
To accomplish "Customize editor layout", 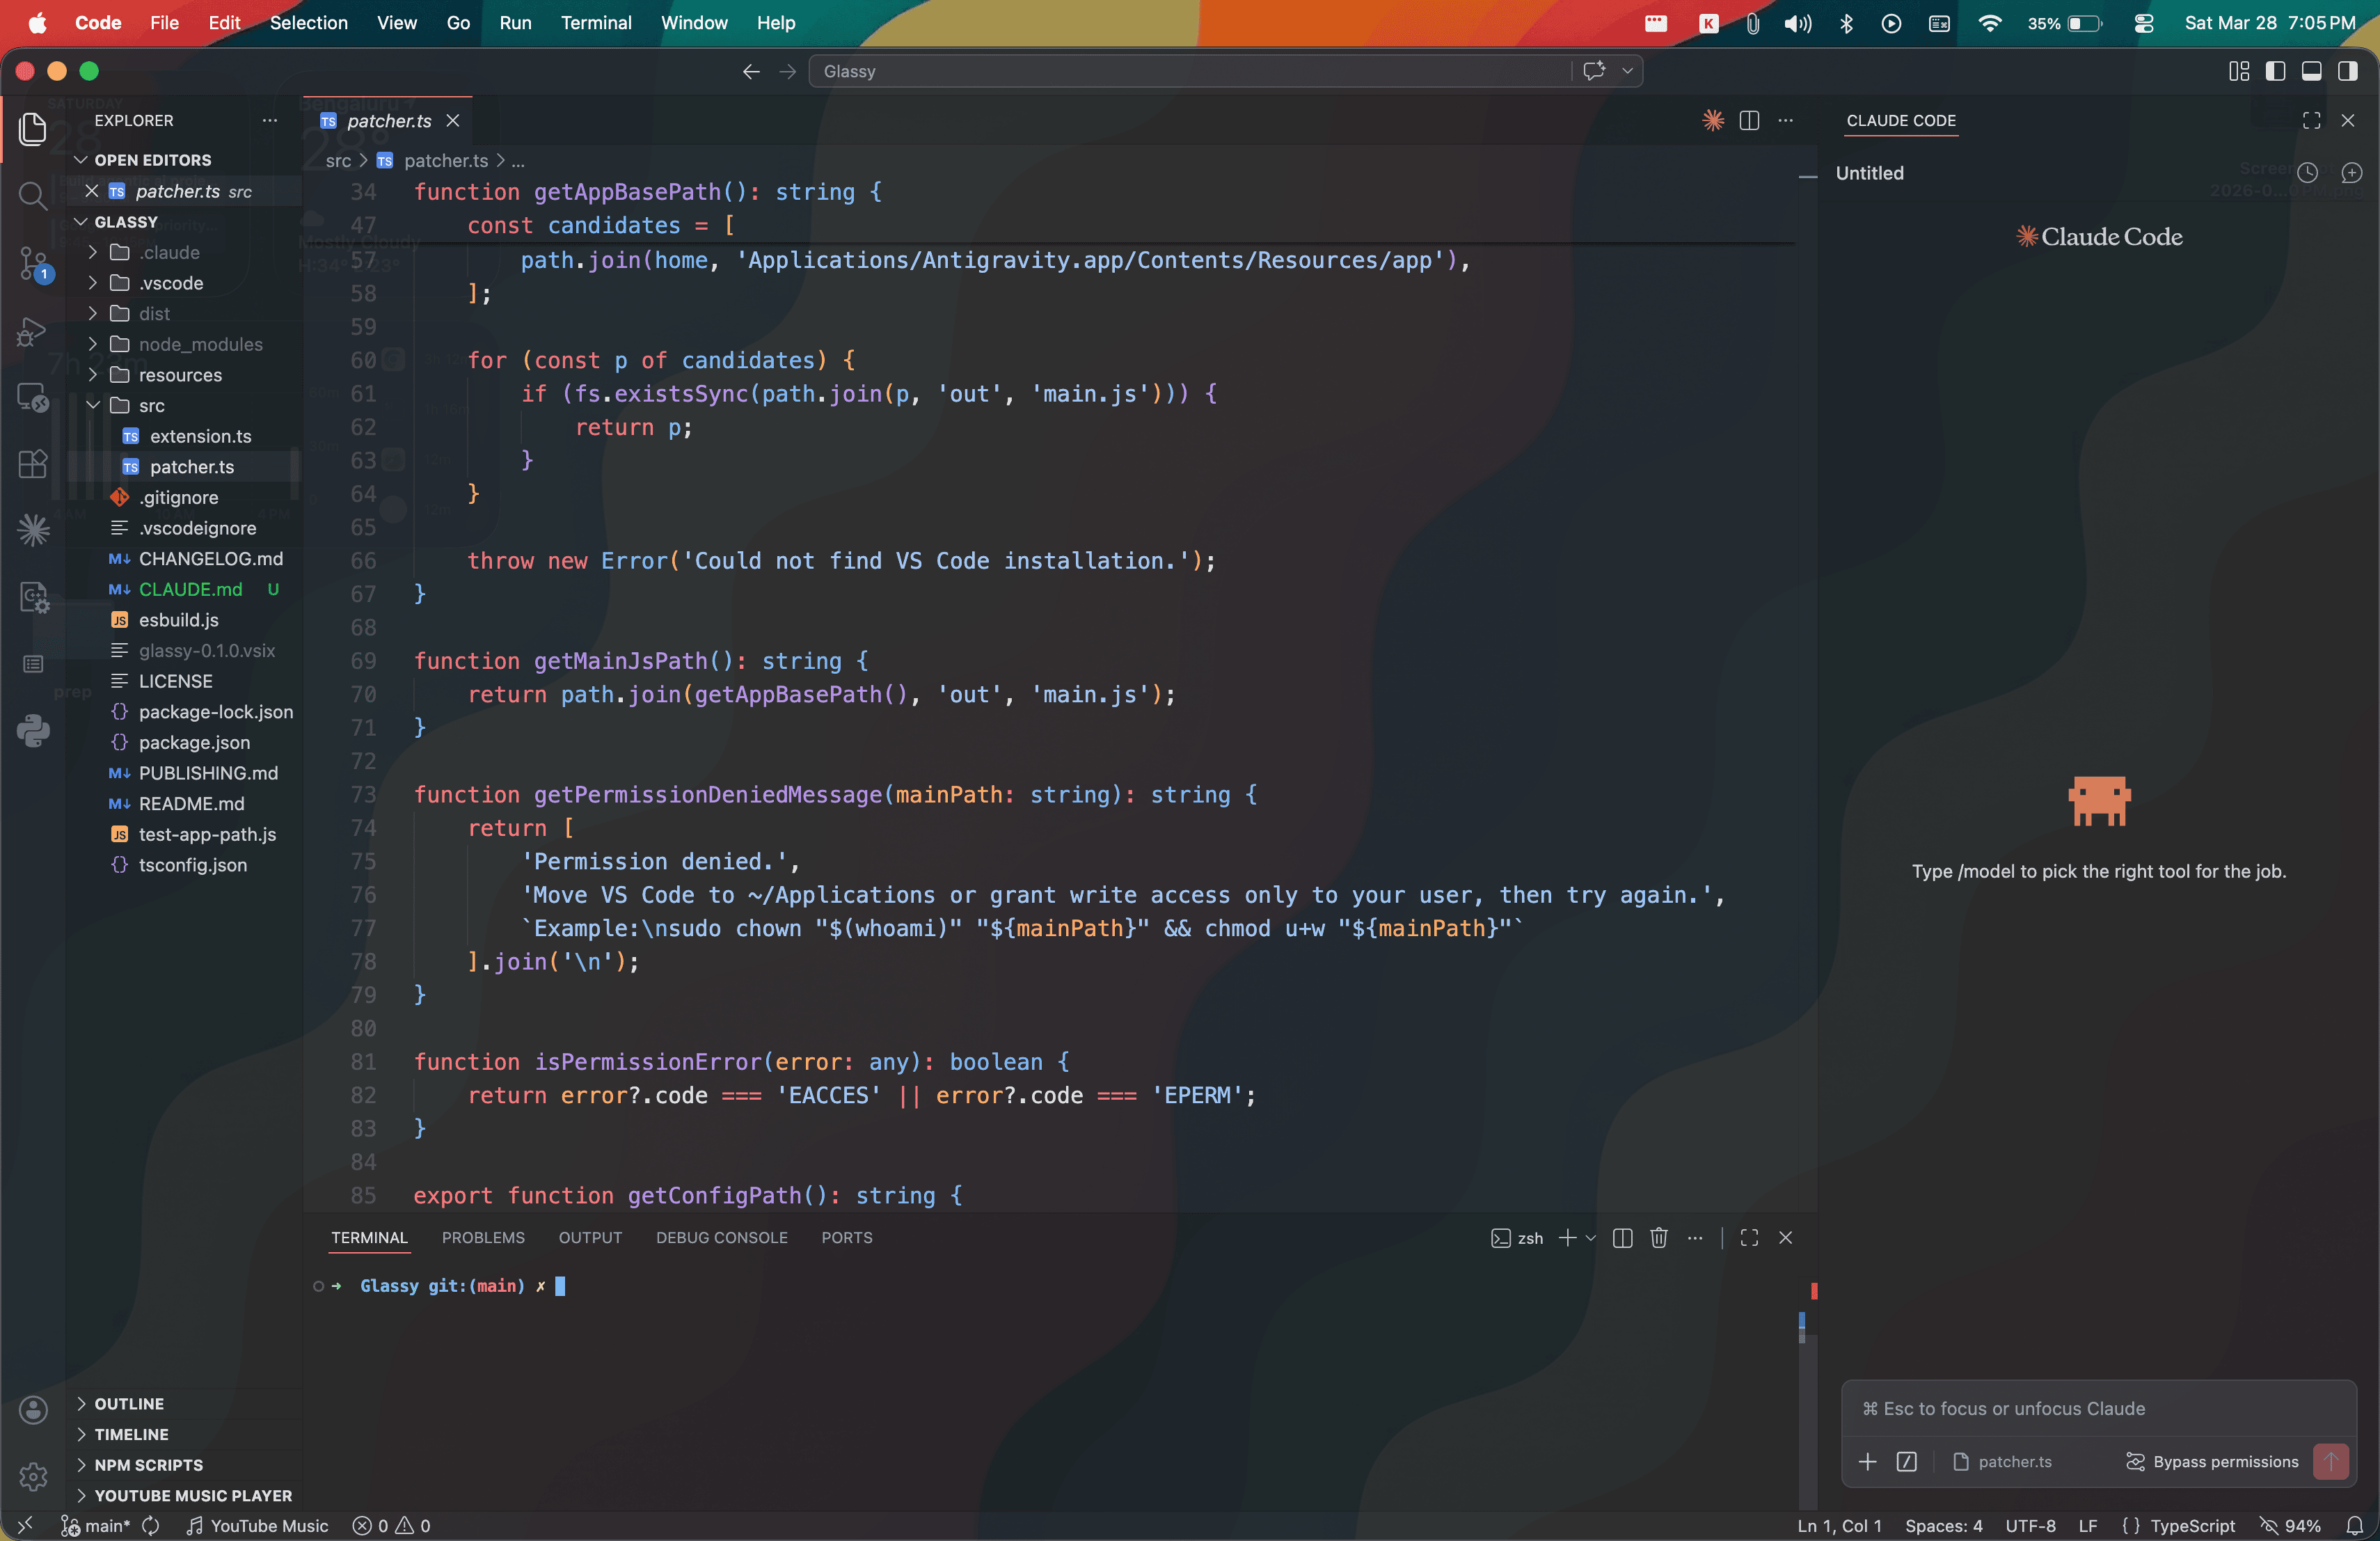I will [x=2239, y=71].
